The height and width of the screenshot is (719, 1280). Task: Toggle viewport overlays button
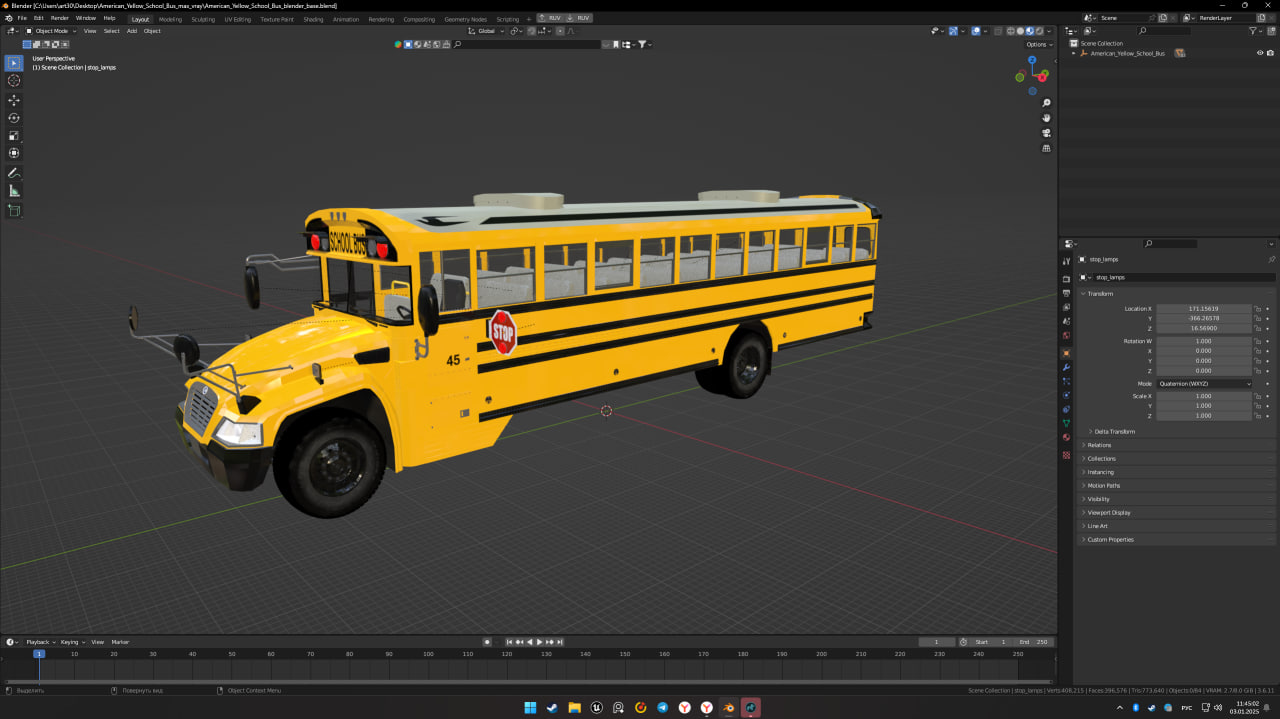pyautogui.click(x=976, y=31)
